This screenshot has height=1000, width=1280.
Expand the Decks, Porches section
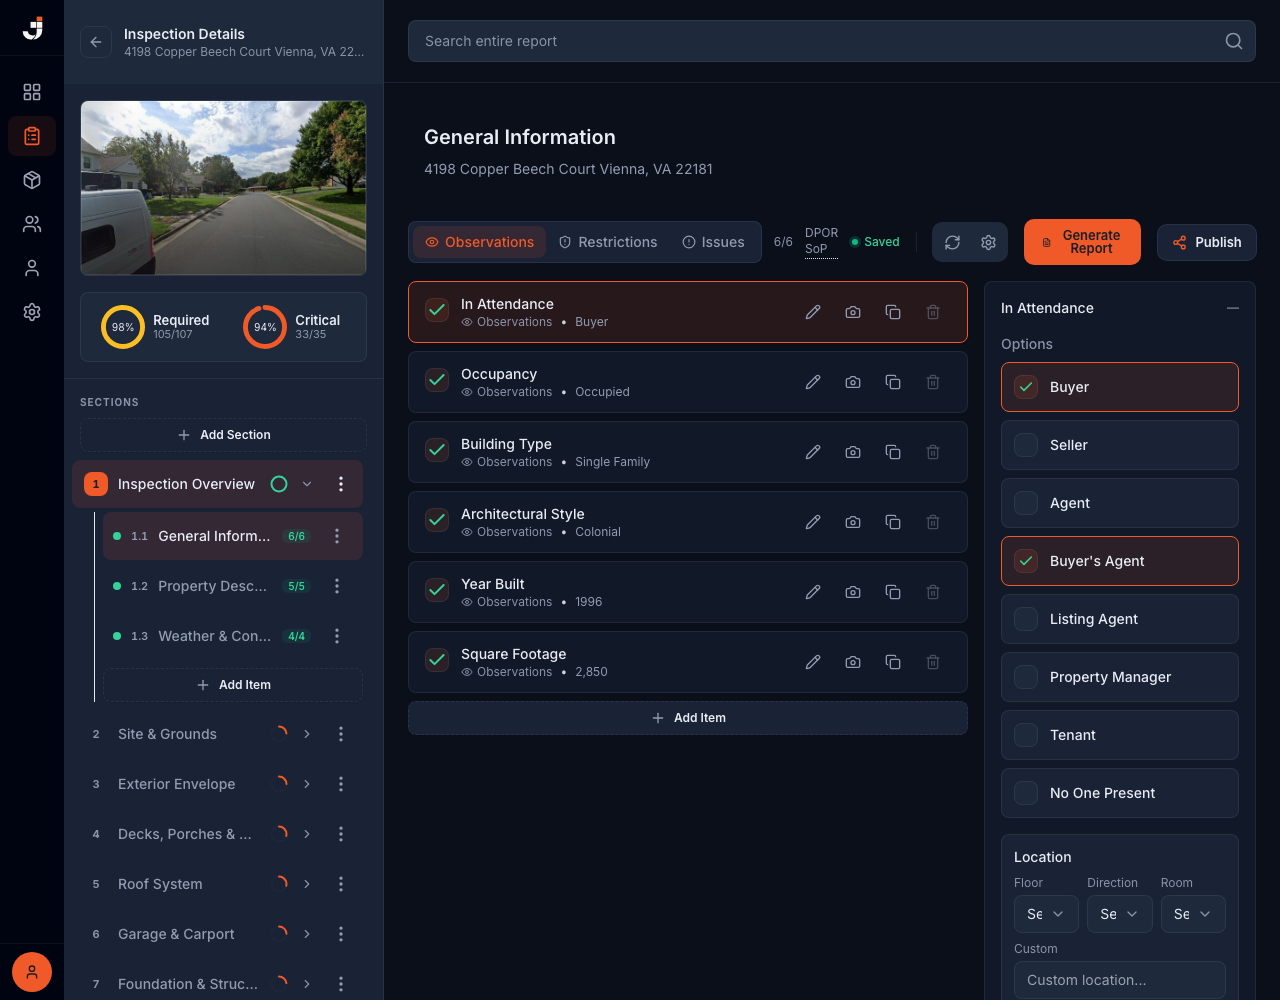coord(307,834)
